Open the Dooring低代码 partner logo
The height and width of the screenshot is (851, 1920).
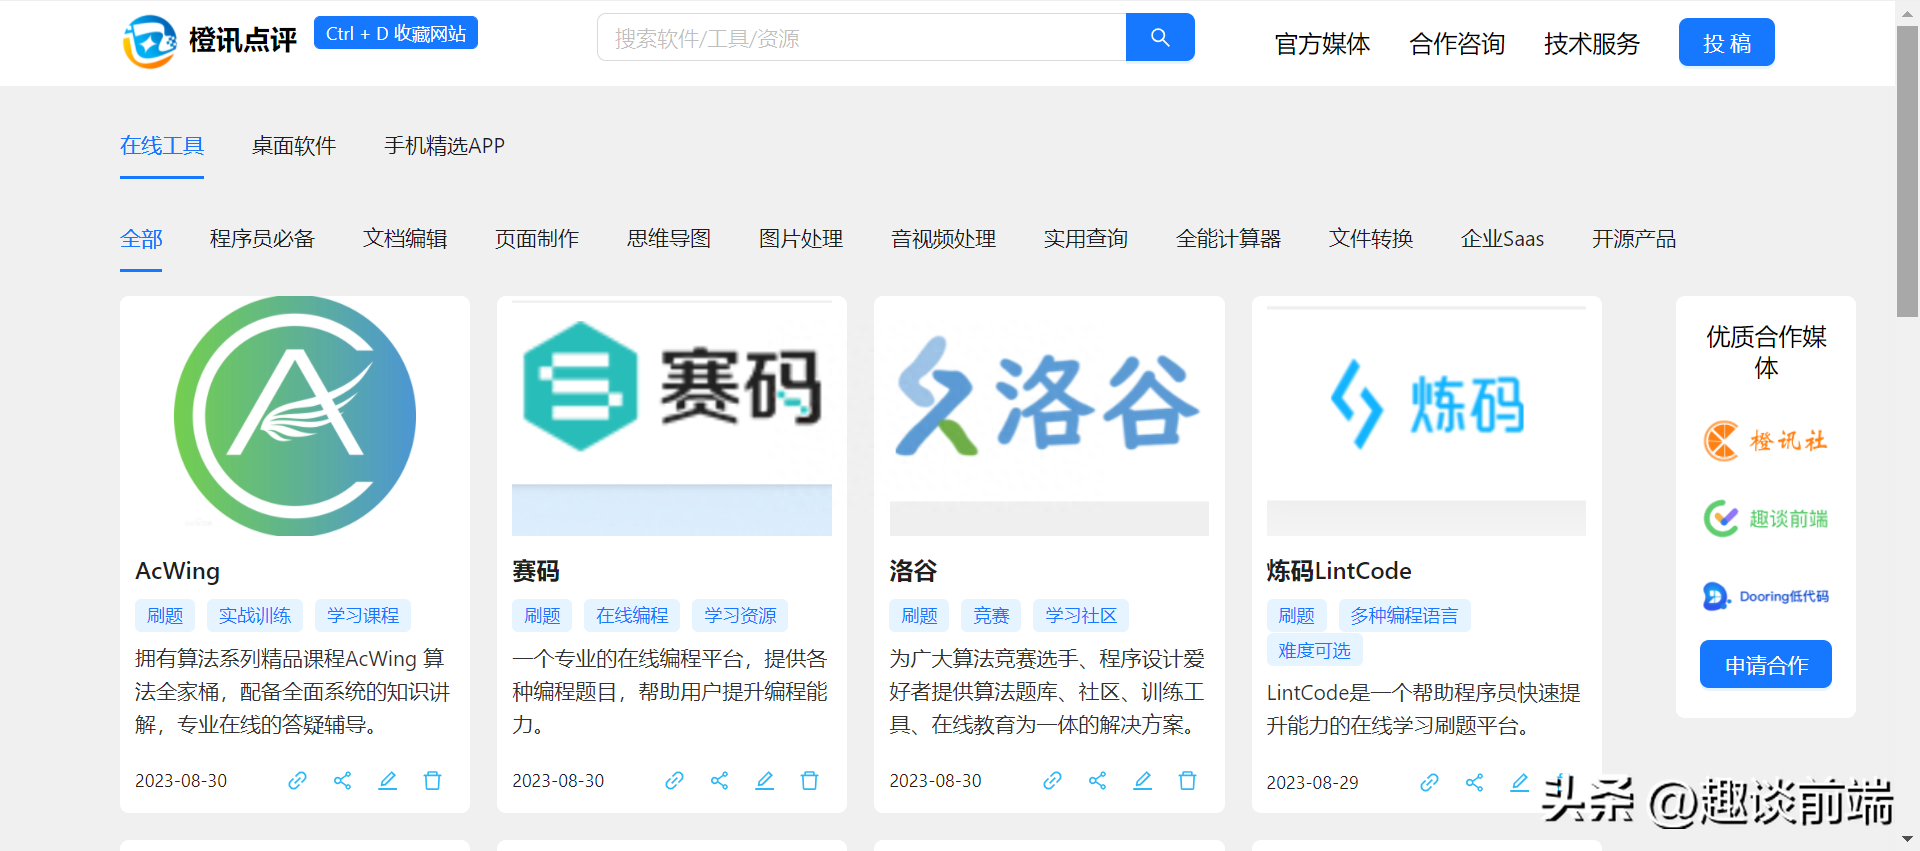point(1766,596)
